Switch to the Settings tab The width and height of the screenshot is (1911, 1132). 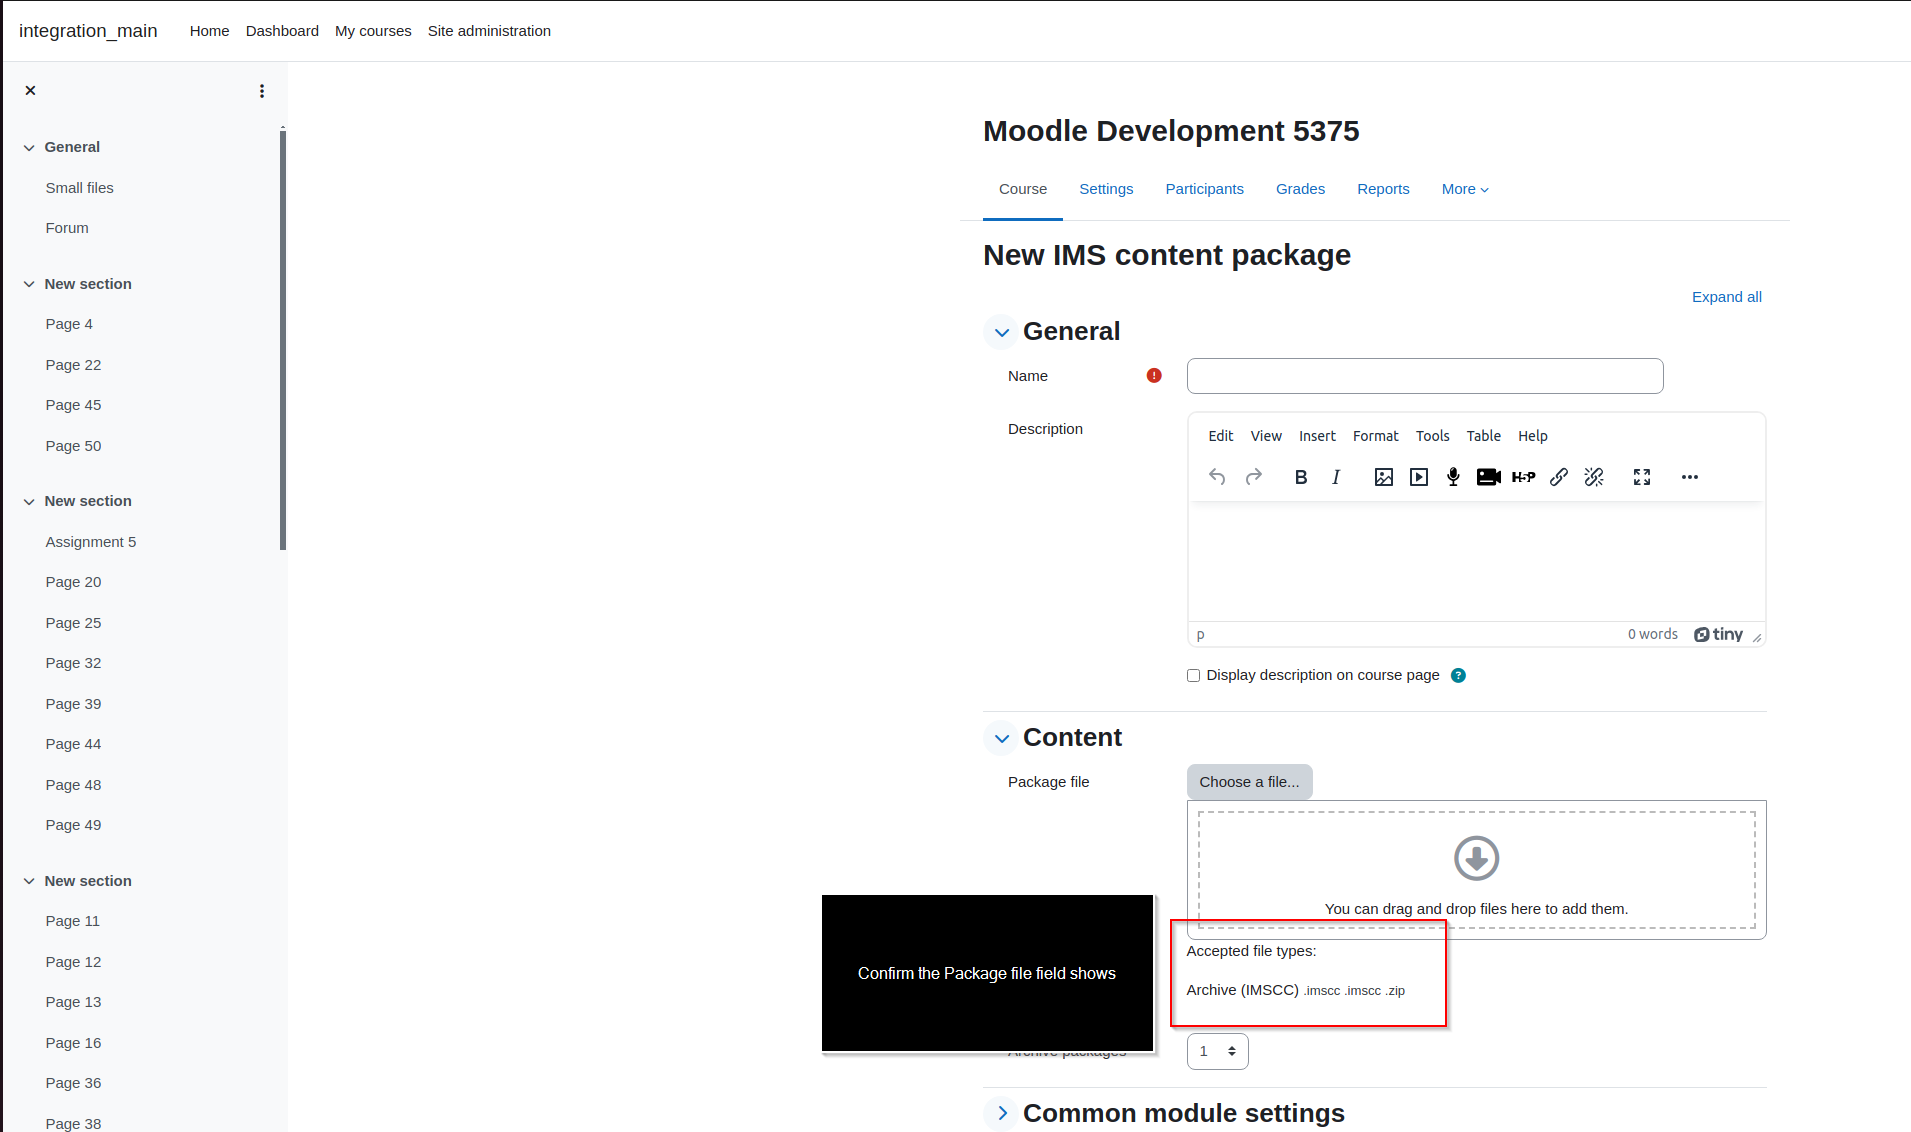pyautogui.click(x=1106, y=189)
